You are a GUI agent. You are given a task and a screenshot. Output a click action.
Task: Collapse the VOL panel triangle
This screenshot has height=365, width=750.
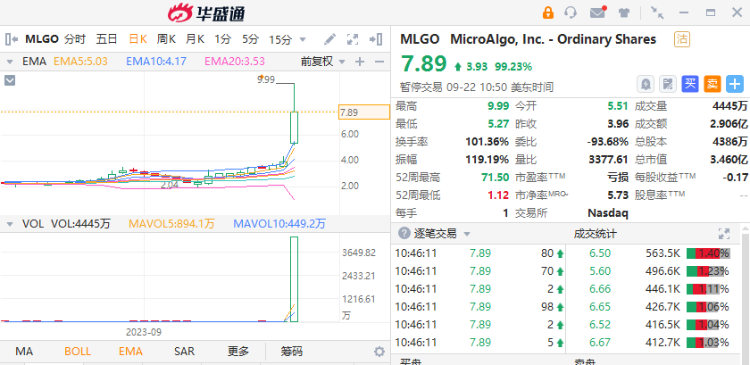pyautogui.click(x=9, y=224)
